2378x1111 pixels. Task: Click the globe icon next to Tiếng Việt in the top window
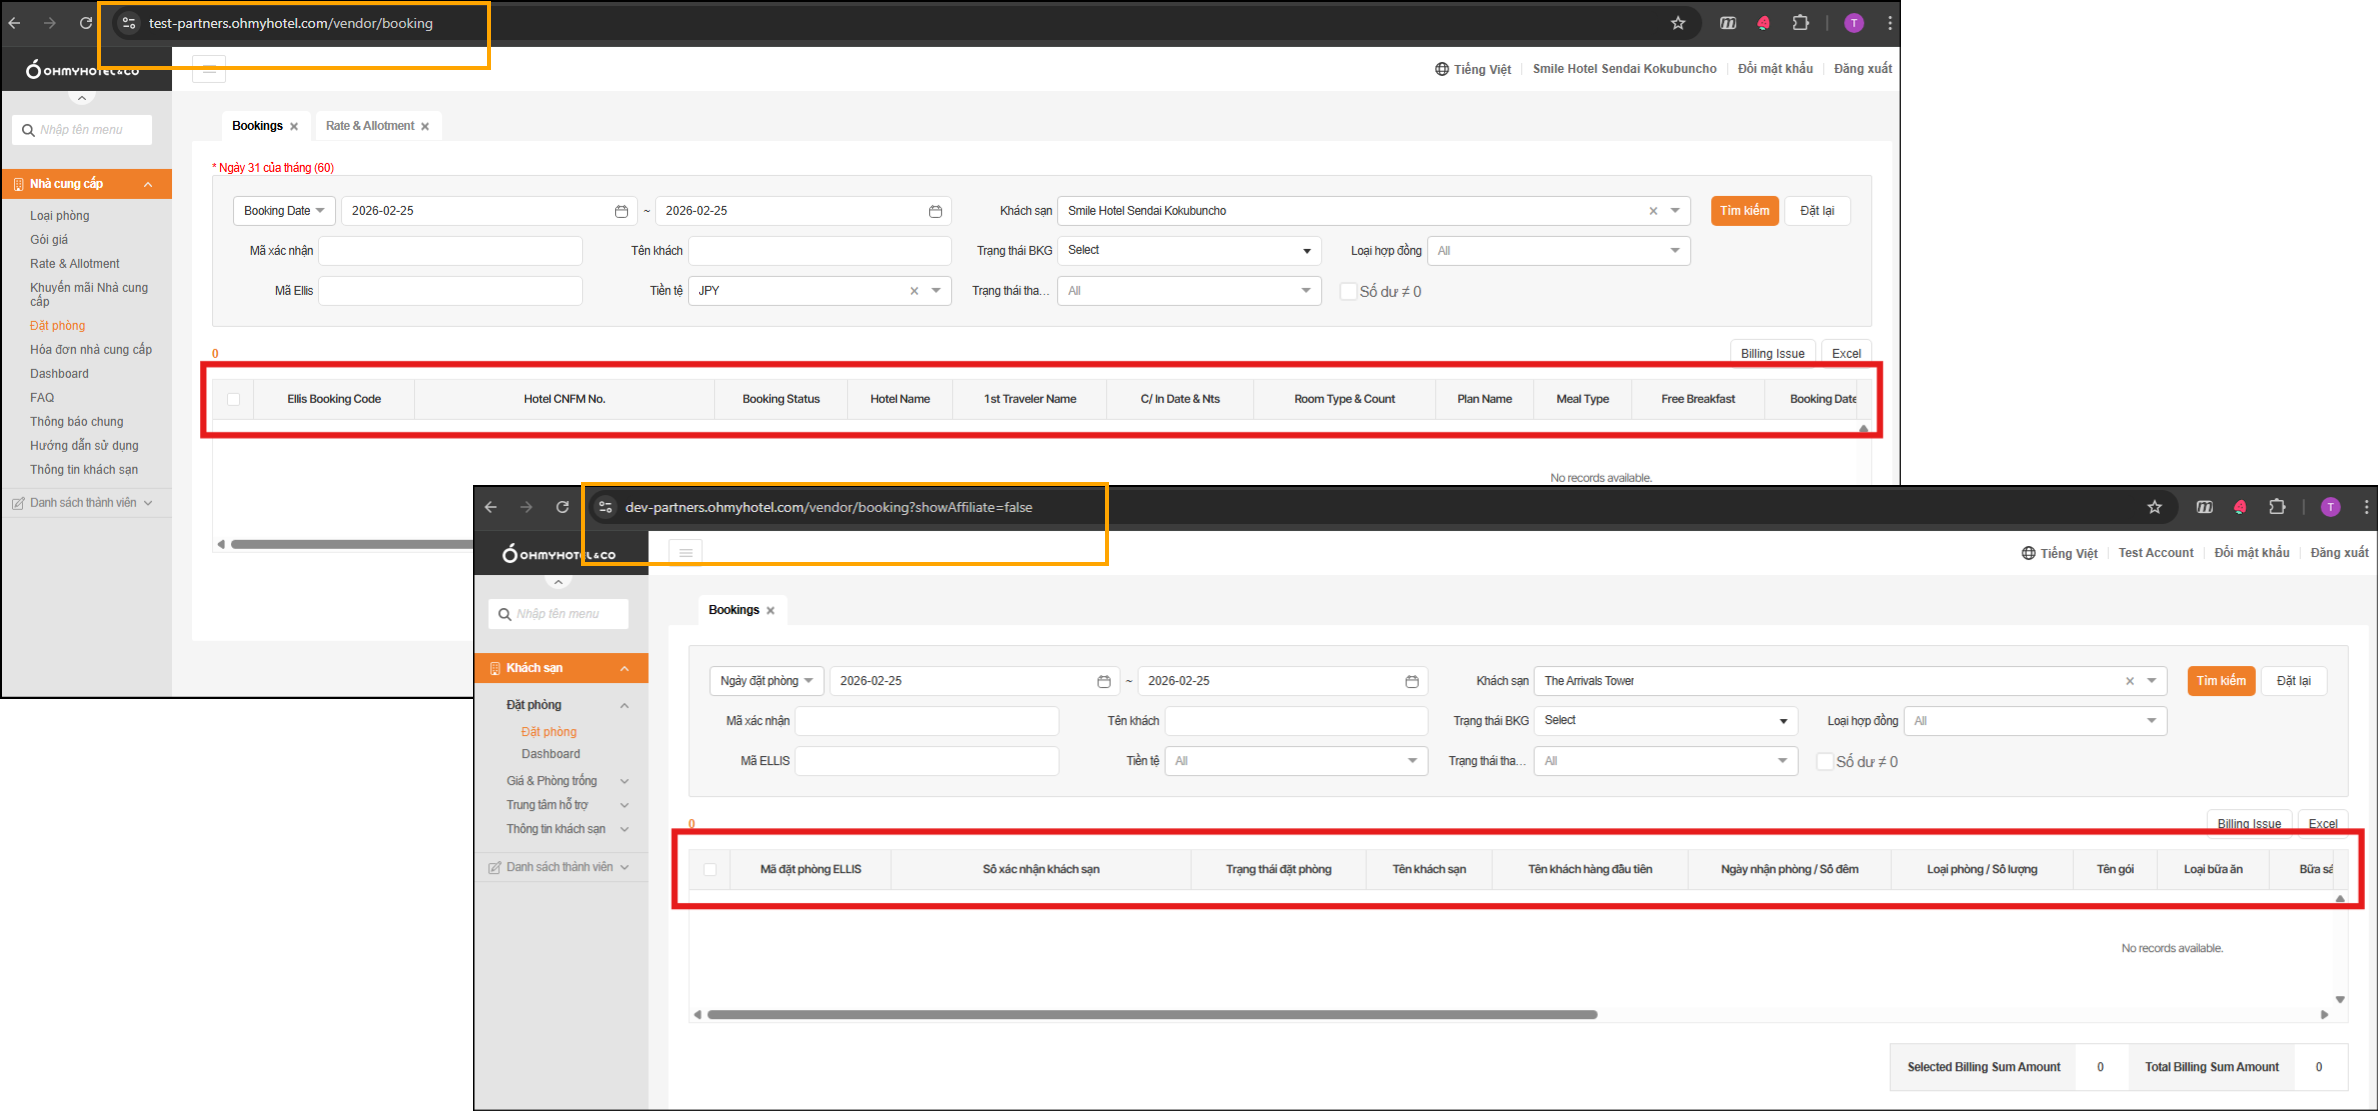click(1441, 69)
